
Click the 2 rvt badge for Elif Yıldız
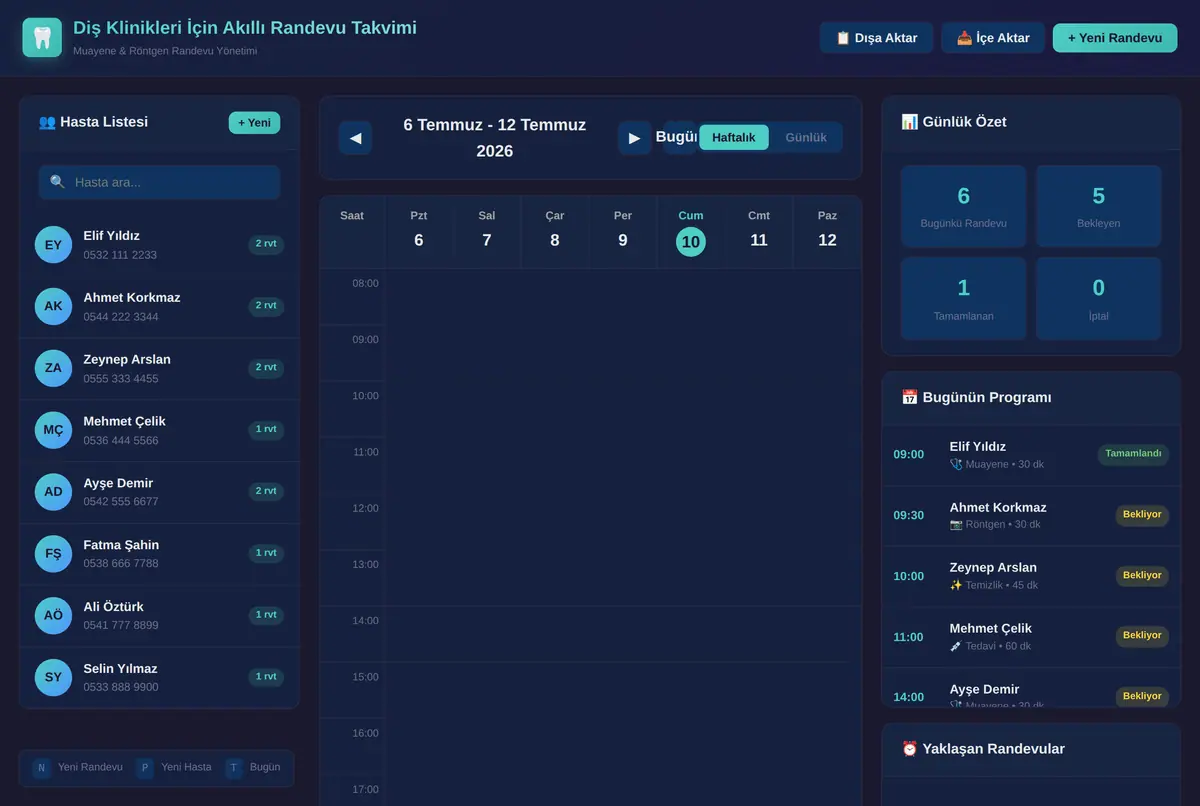(266, 244)
